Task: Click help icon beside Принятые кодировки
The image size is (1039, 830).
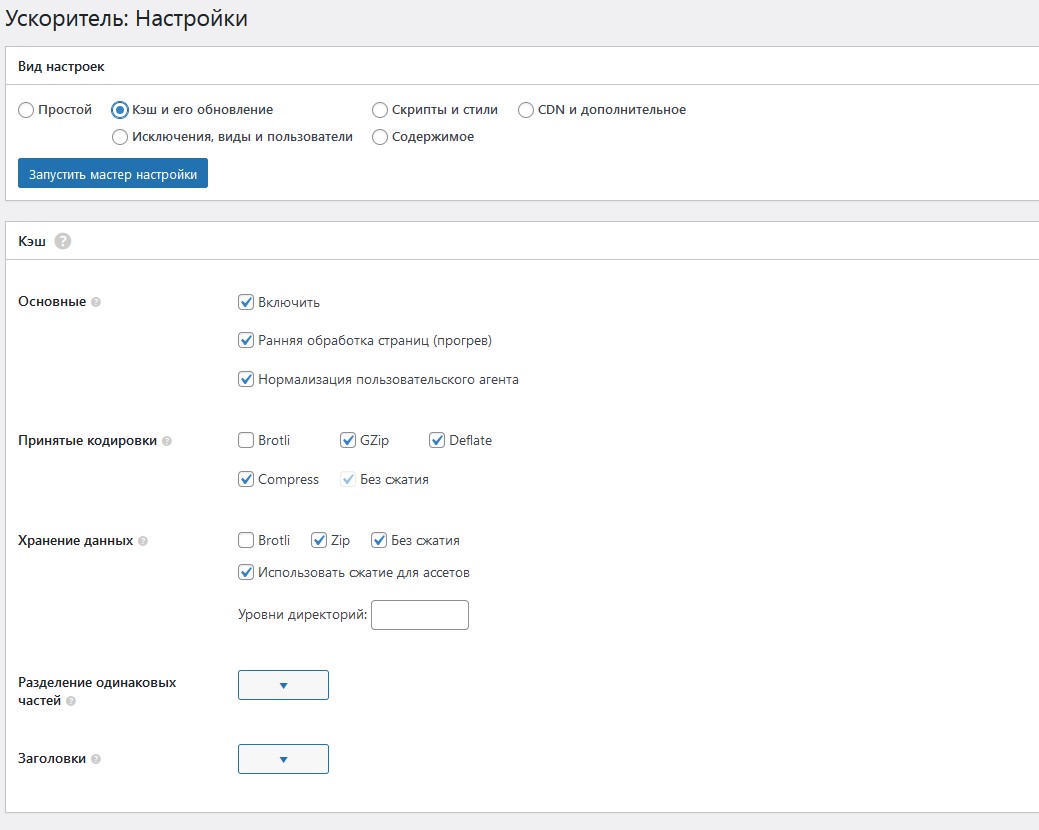Action: (x=167, y=441)
